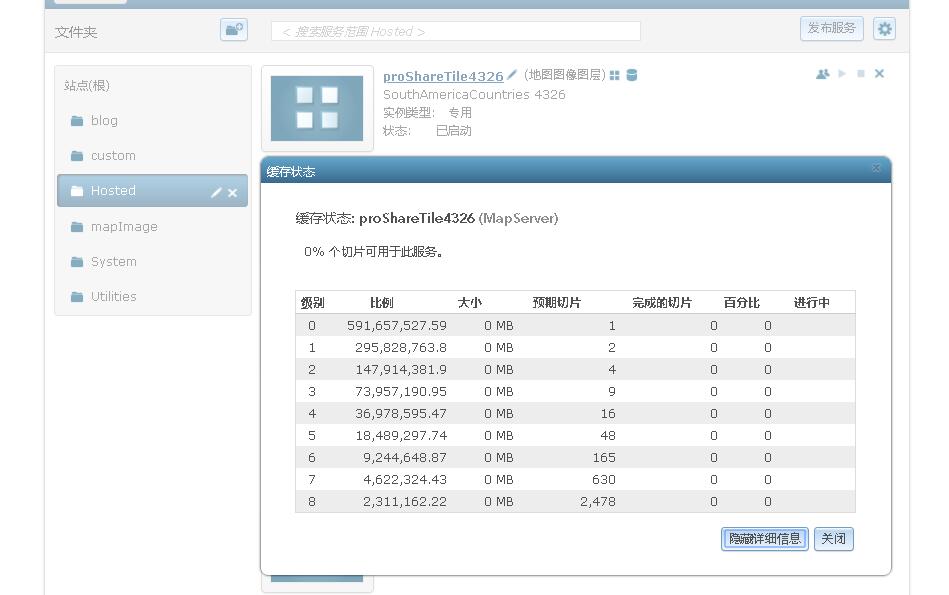Click the 完成的切片 column header
This screenshot has width=949, height=595.
click(662, 303)
